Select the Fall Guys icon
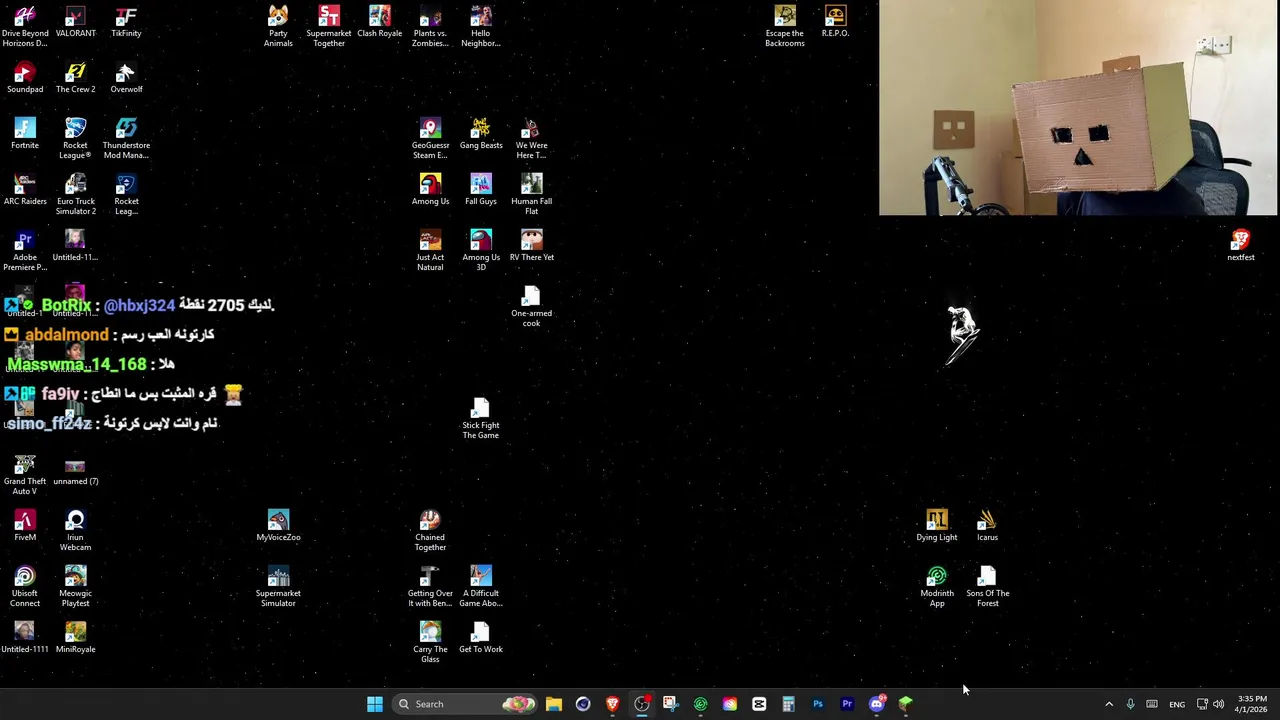This screenshot has width=1280, height=720. tap(481, 190)
